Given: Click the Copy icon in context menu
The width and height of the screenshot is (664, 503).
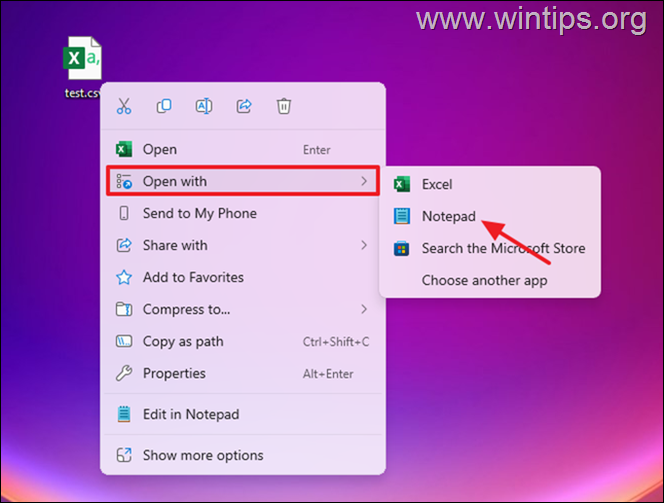Looking at the screenshot, I should point(164,106).
